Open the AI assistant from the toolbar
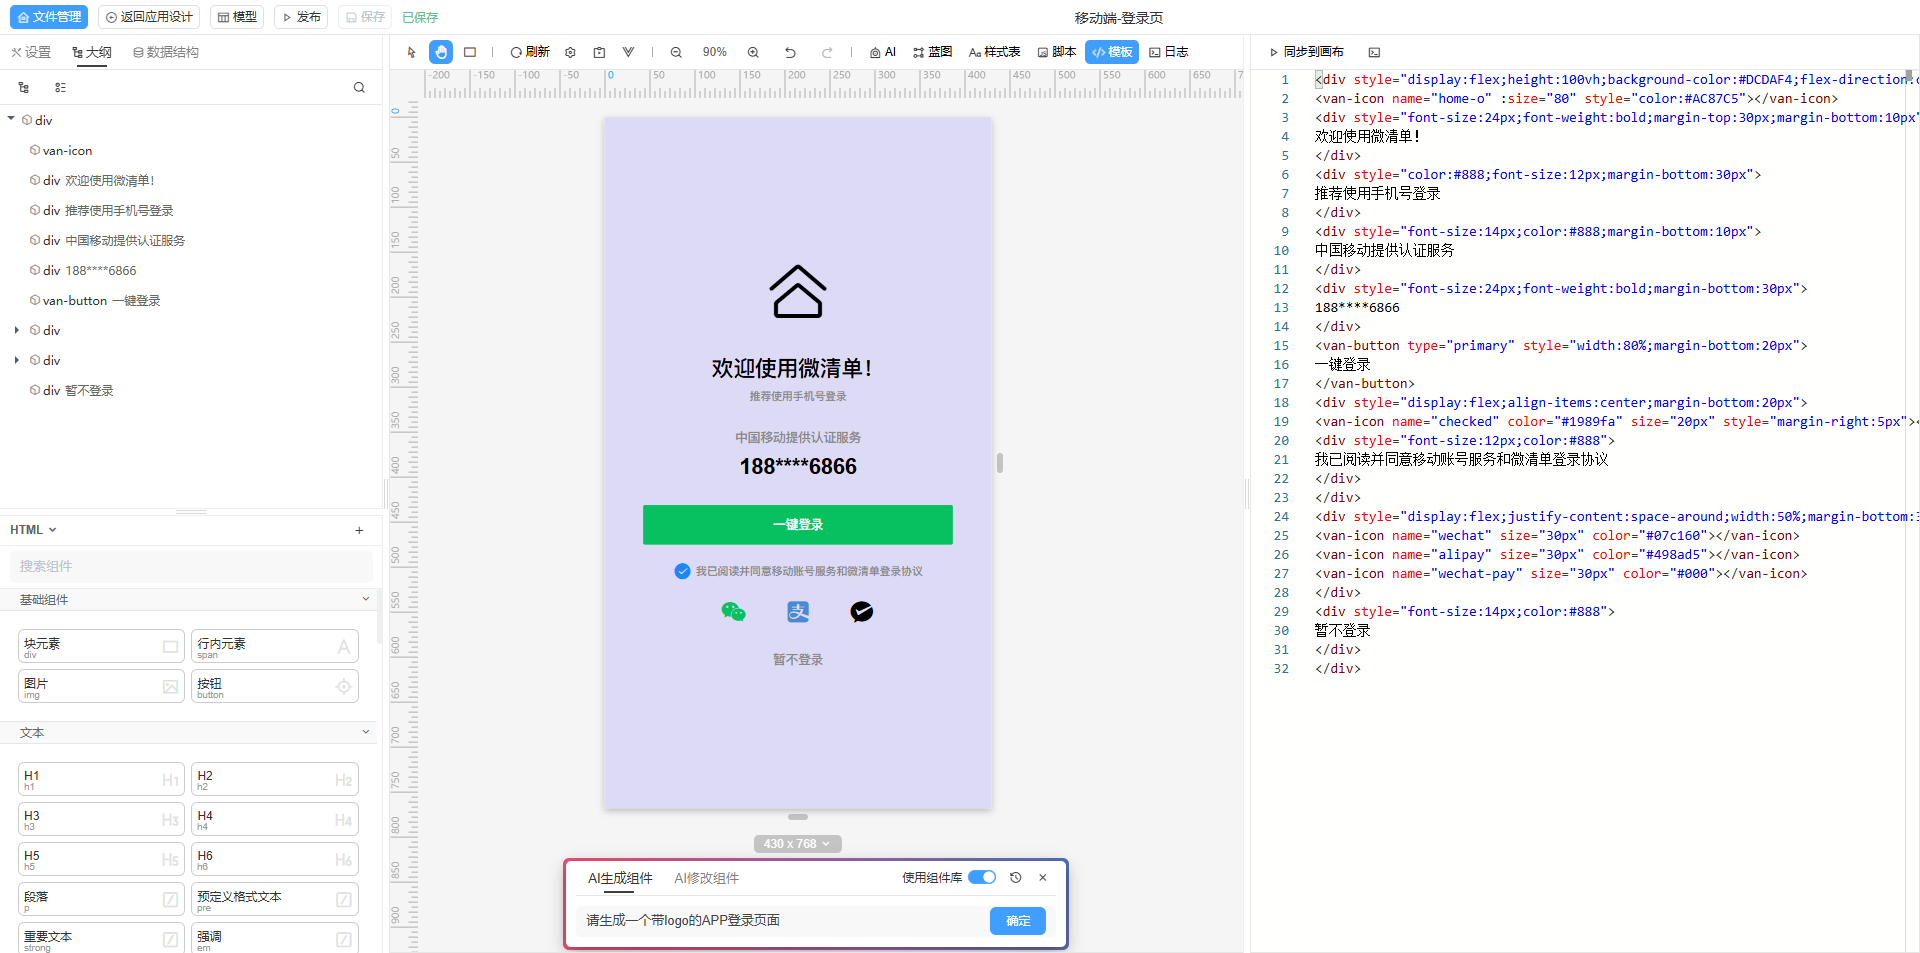The width and height of the screenshot is (1920, 953). (x=883, y=52)
